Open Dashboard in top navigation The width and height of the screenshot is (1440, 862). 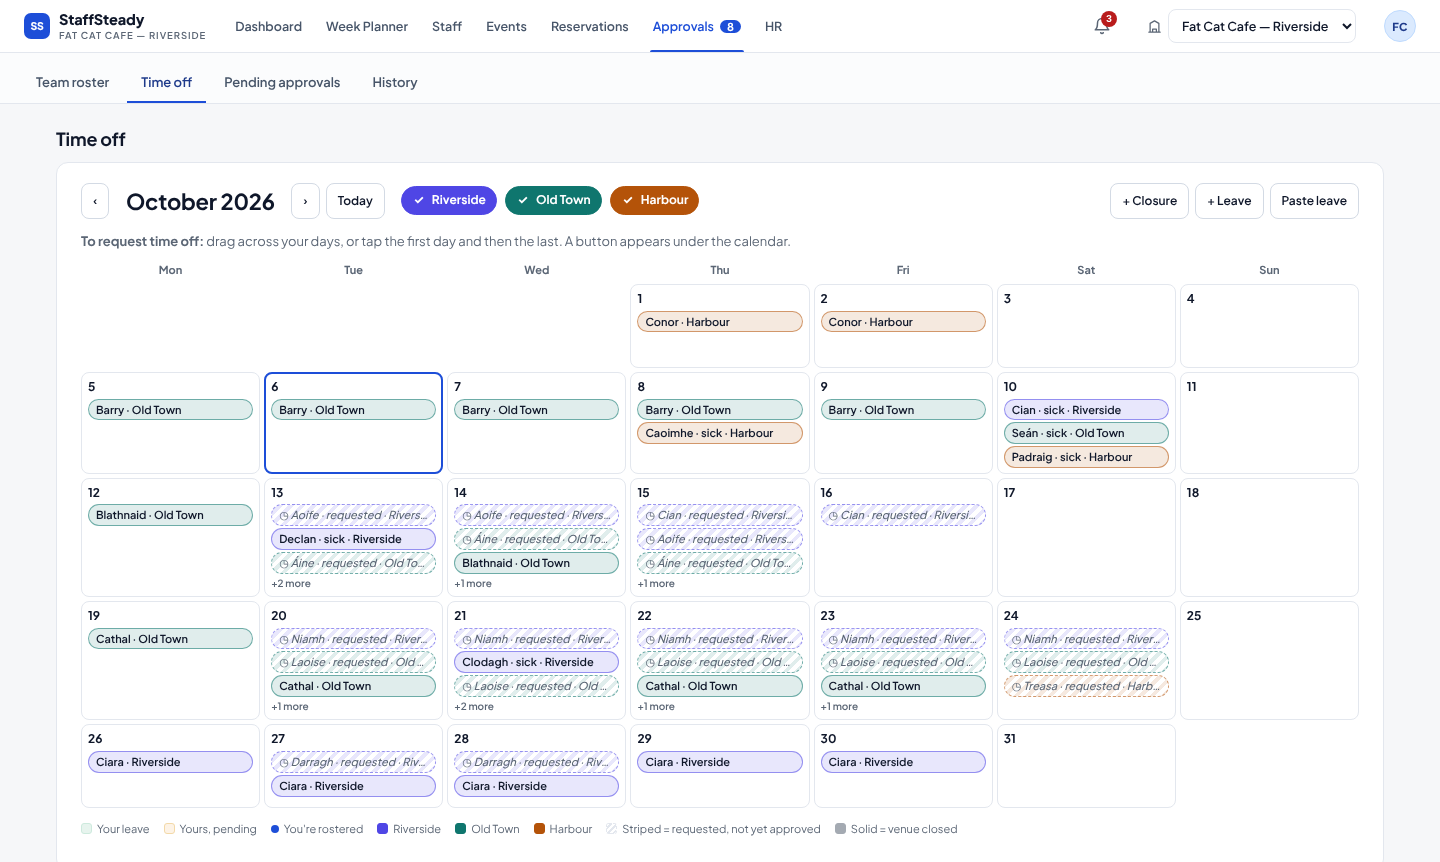(x=268, y=26)
